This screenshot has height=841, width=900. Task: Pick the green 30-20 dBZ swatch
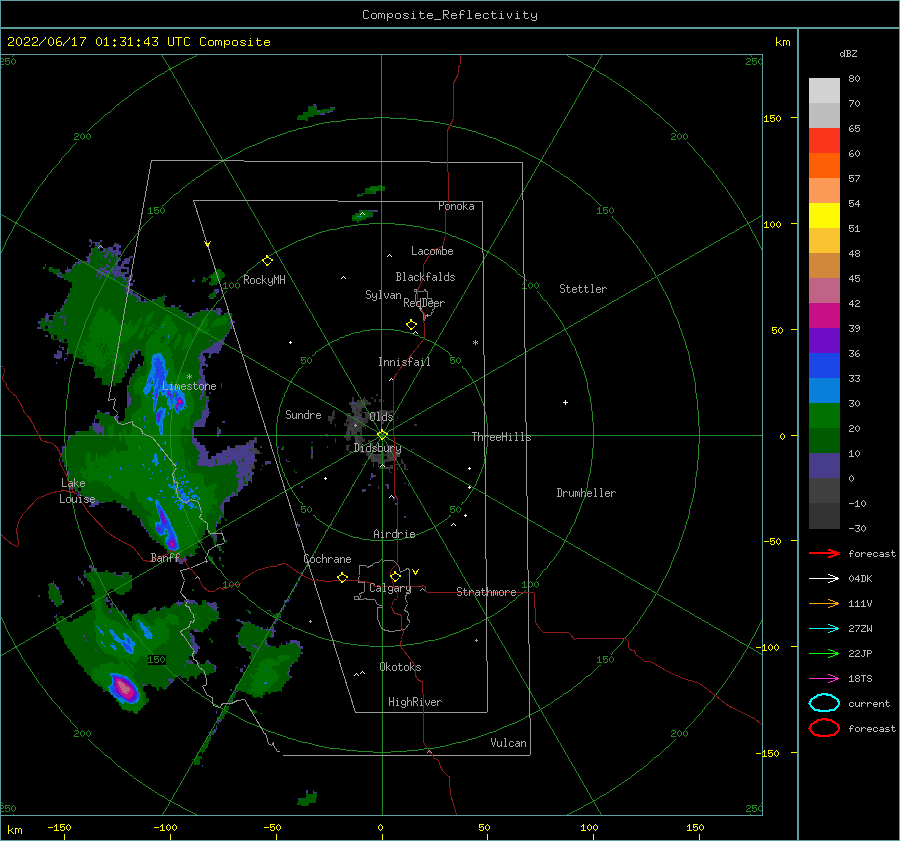[x=824, y=416]
